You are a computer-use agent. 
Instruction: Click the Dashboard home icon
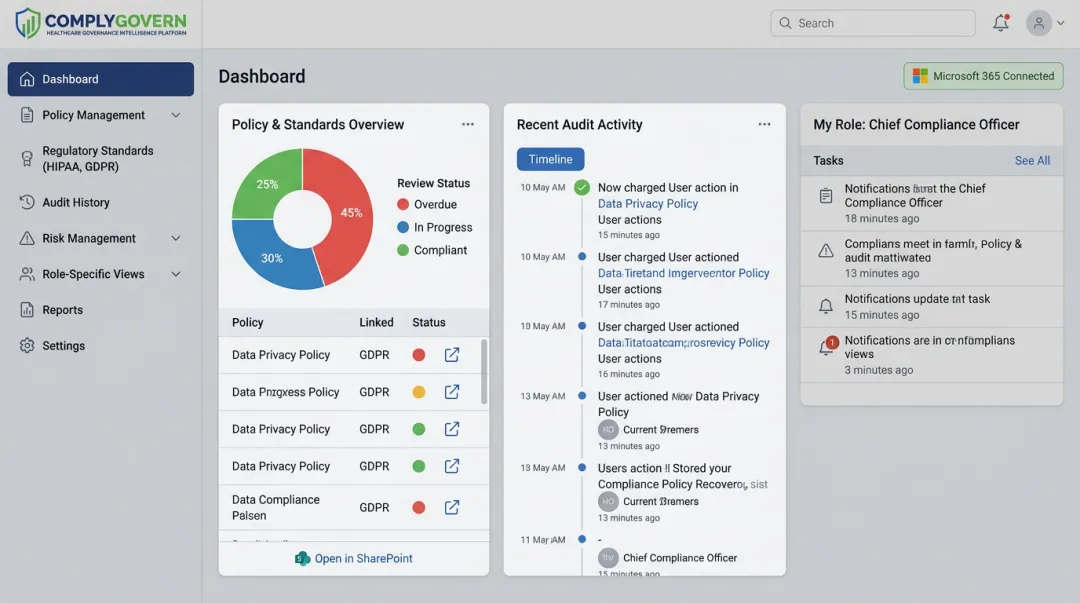27,79
